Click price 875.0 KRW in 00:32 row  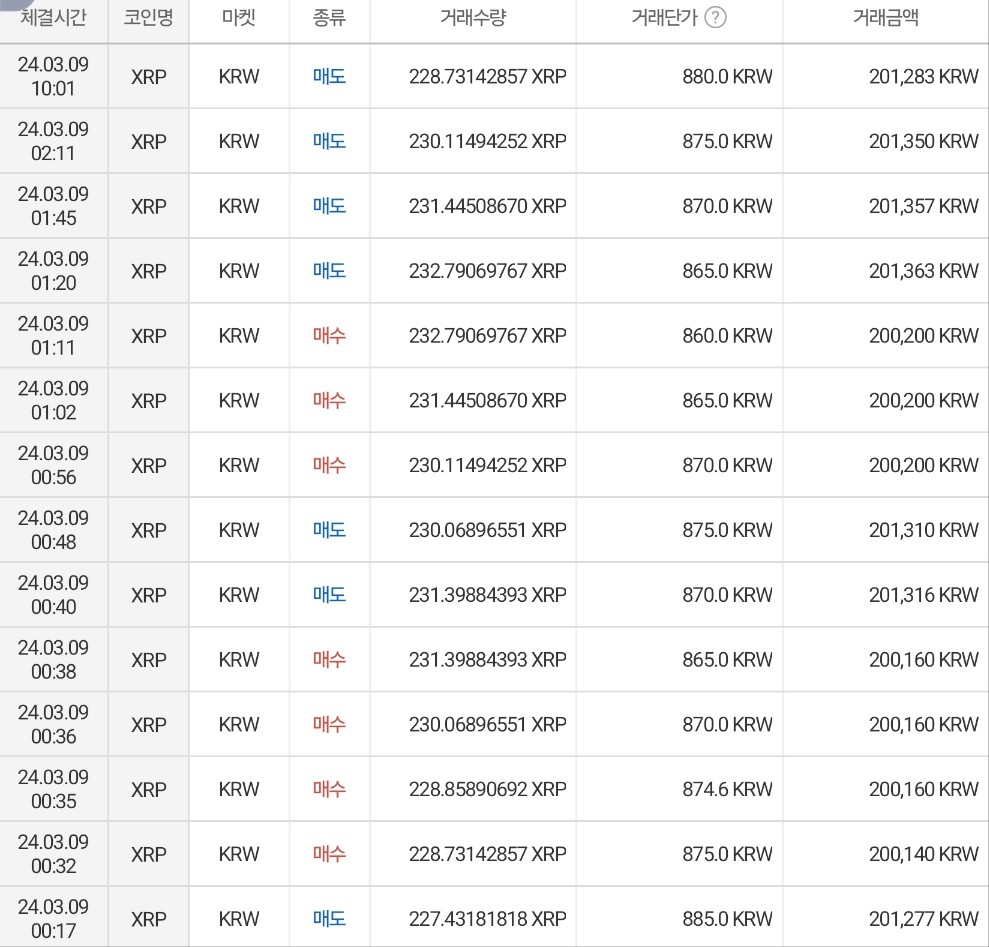coord(727,854)
